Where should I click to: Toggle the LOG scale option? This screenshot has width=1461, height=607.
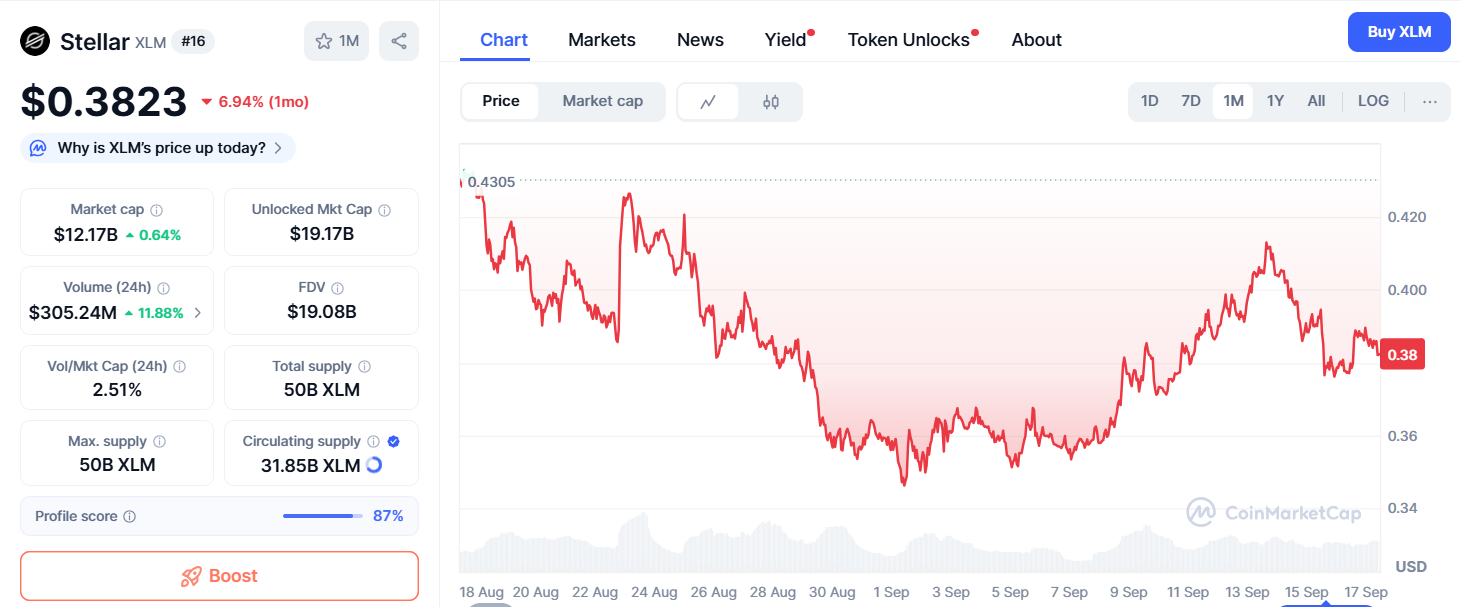[1373, 101]
